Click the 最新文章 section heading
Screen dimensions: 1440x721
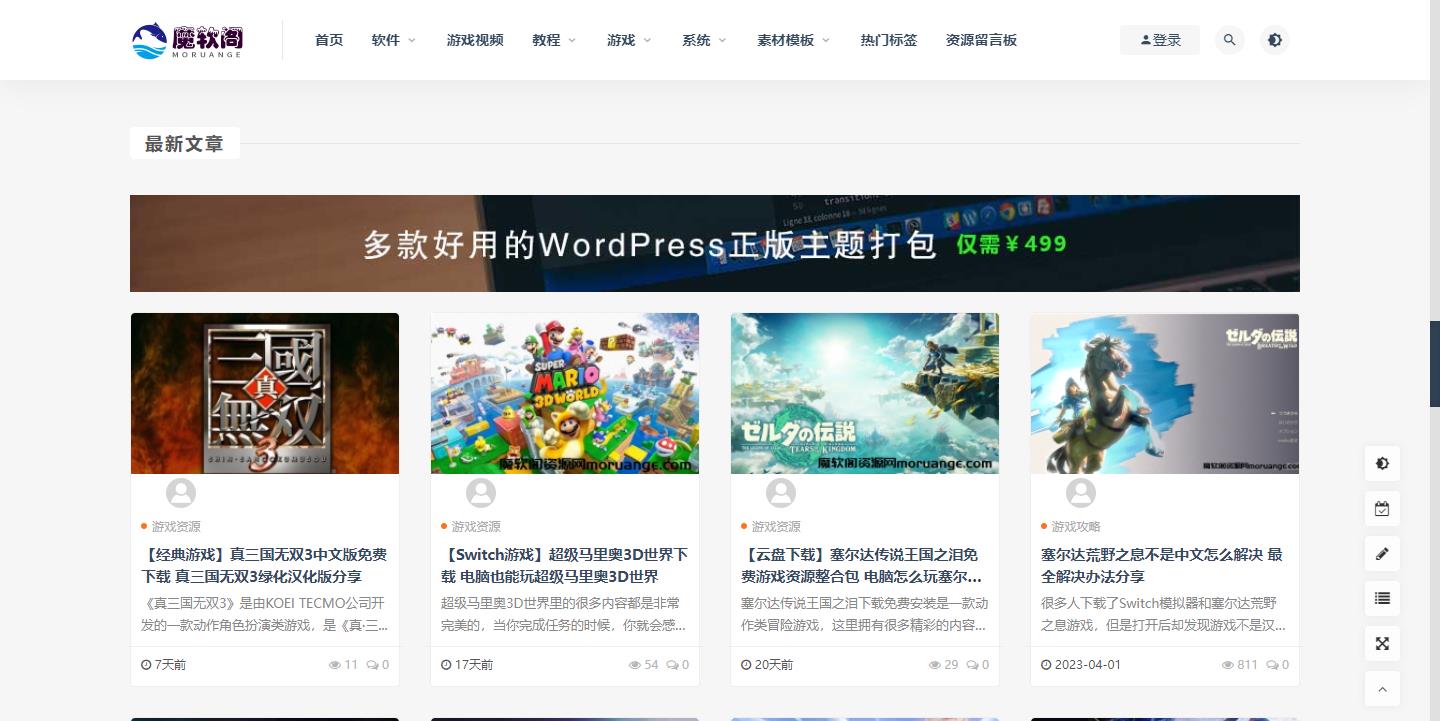point(184,144)
